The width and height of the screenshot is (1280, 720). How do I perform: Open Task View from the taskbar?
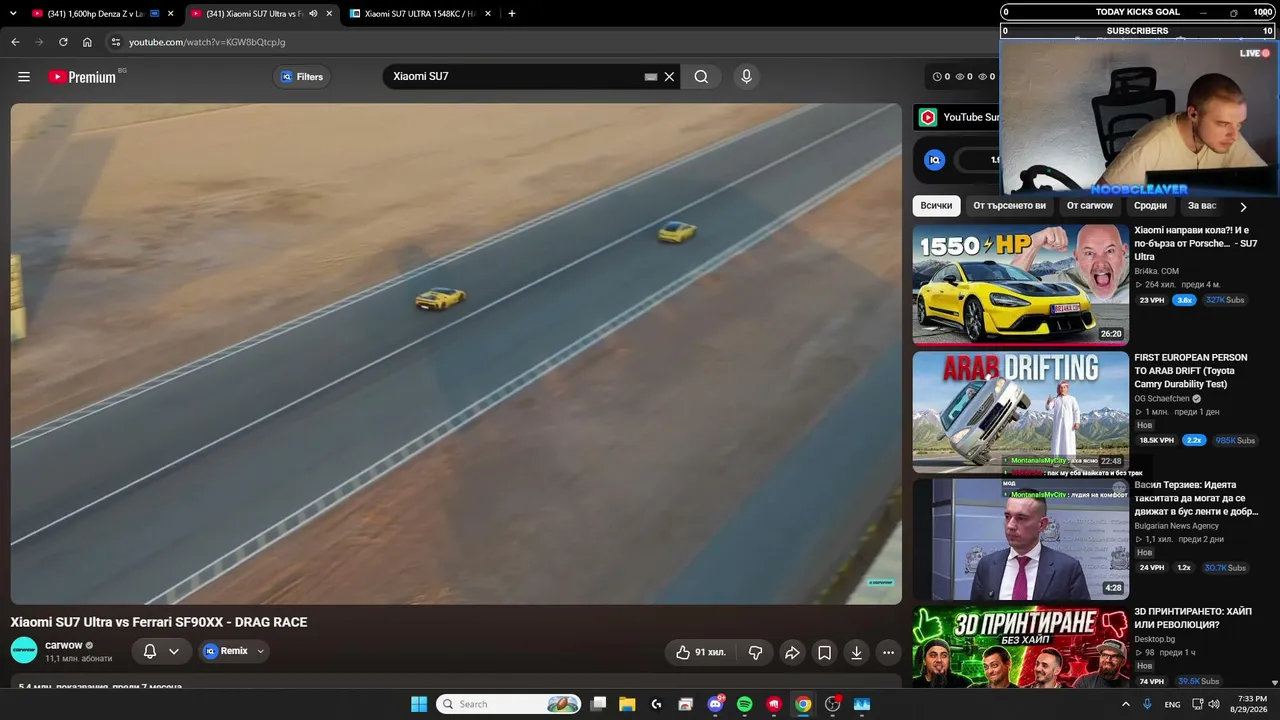598,704
